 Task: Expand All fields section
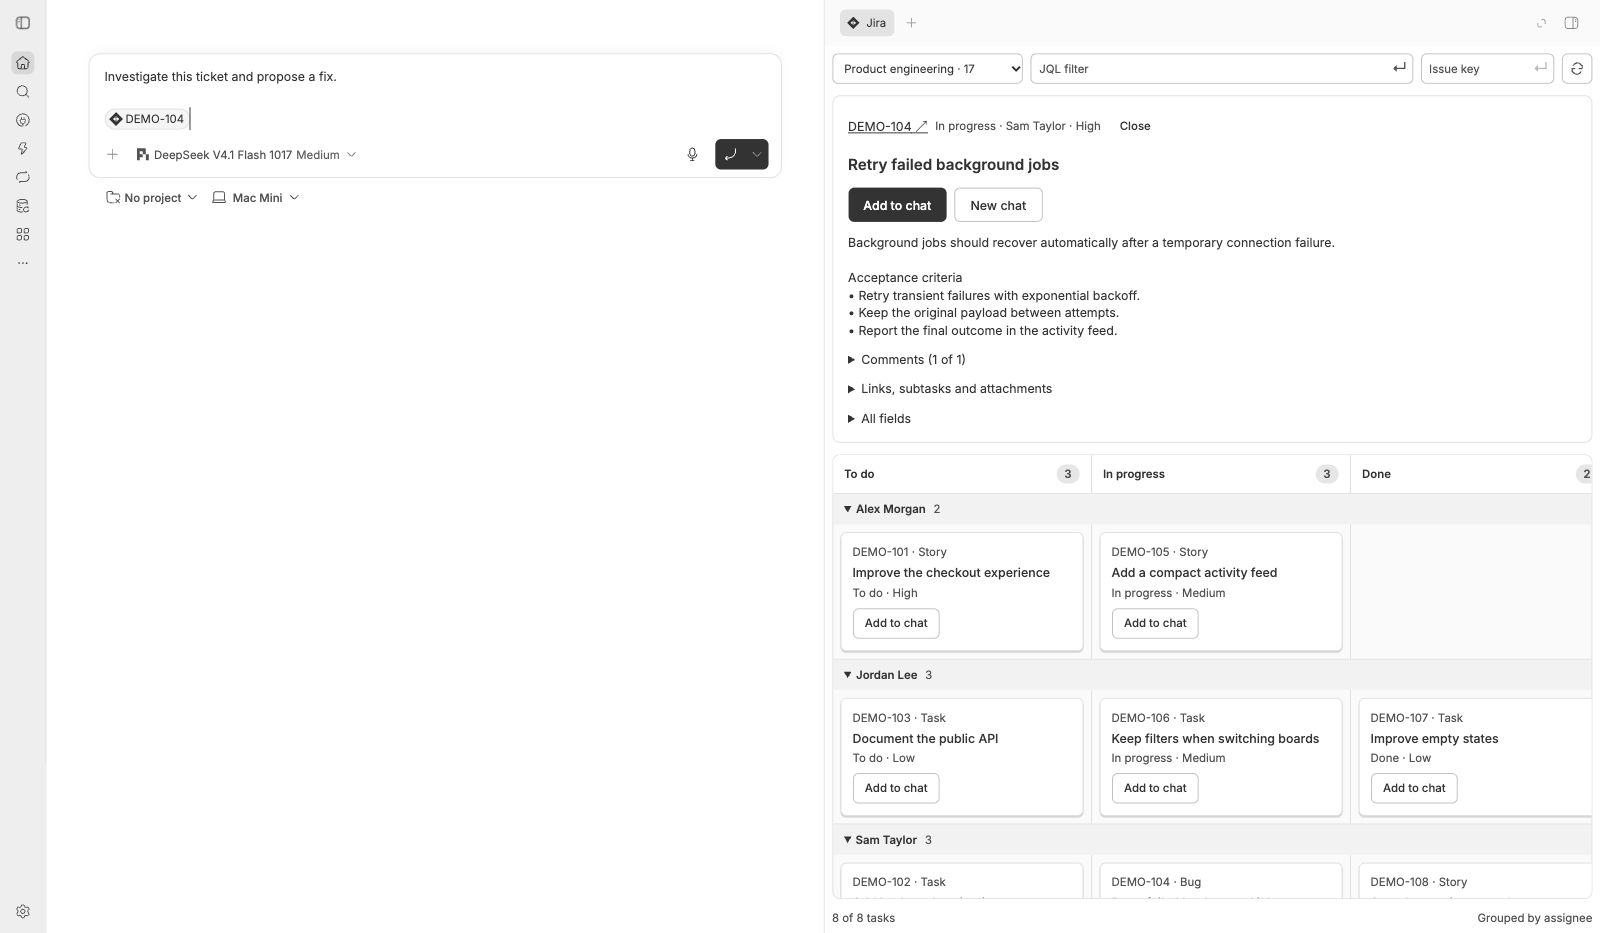click(x=879, y=419)
